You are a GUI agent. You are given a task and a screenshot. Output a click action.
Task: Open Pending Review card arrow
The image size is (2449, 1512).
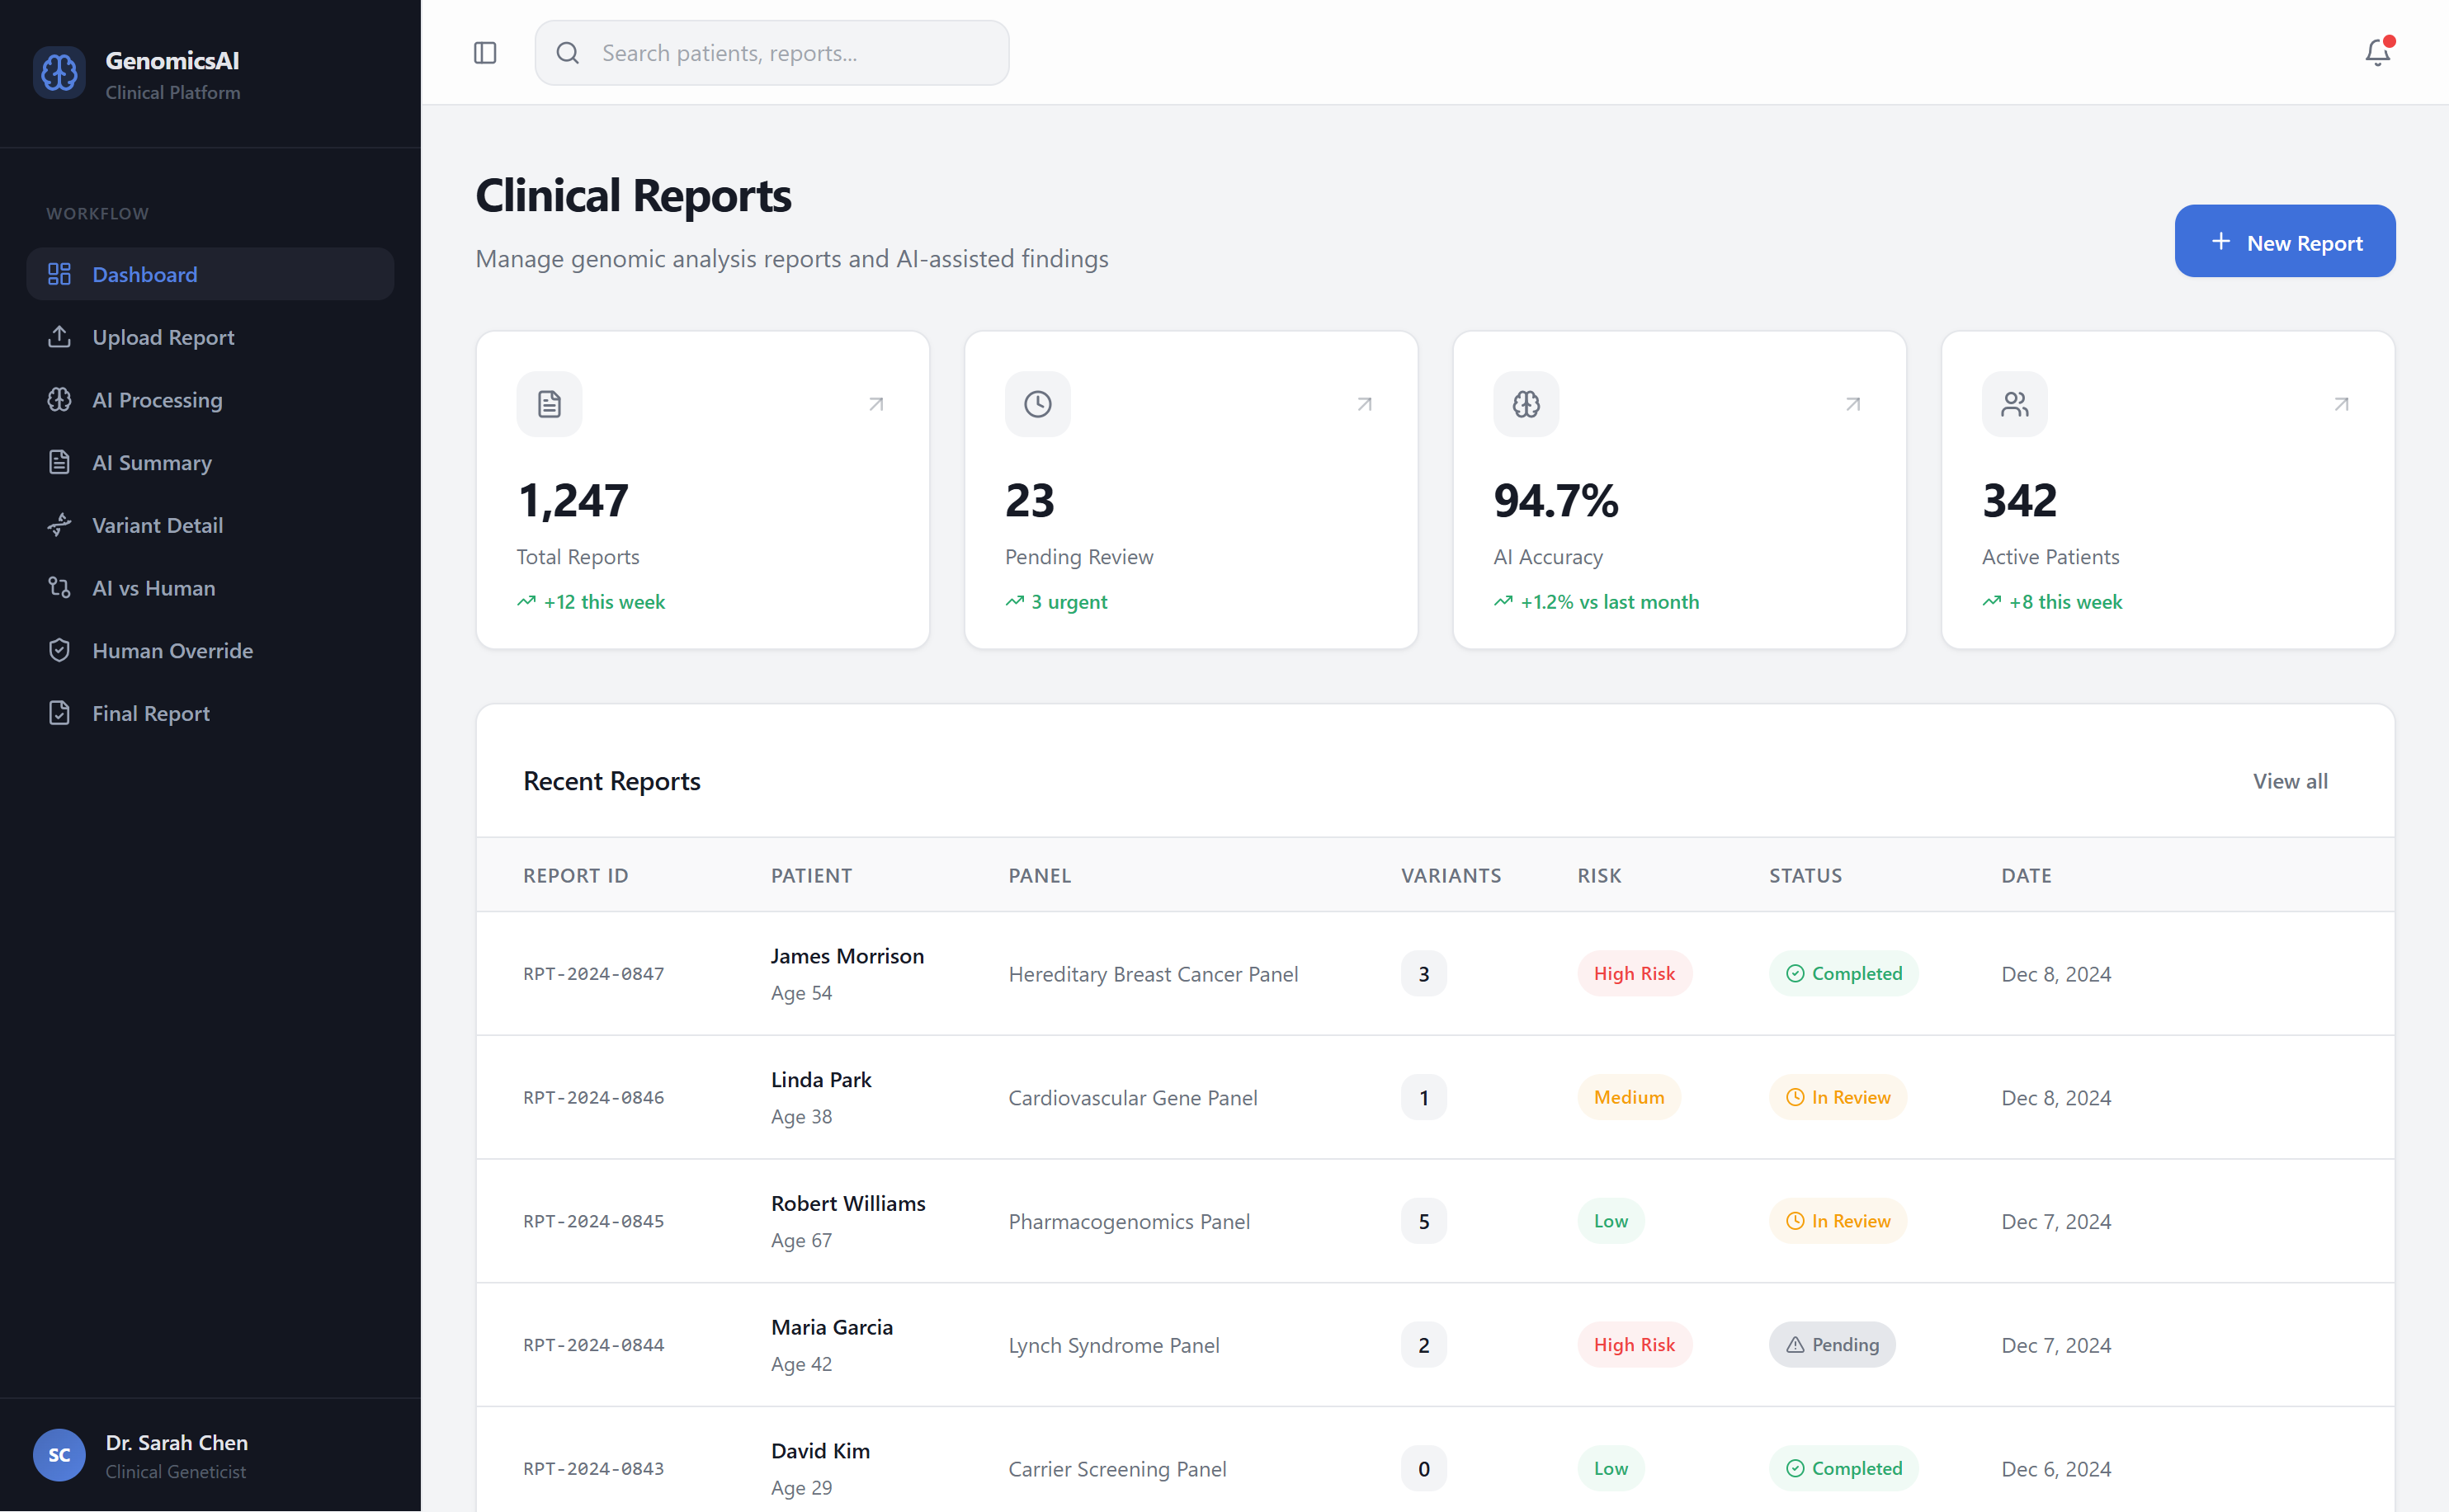(1364, 404)
